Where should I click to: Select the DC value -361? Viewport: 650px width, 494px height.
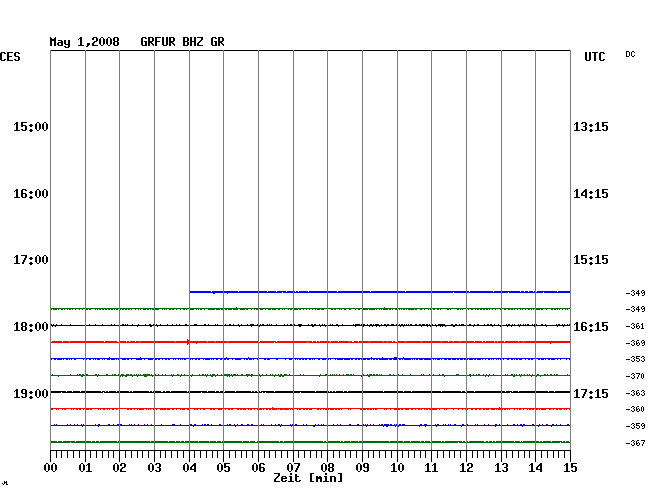[x=635, y=326]
